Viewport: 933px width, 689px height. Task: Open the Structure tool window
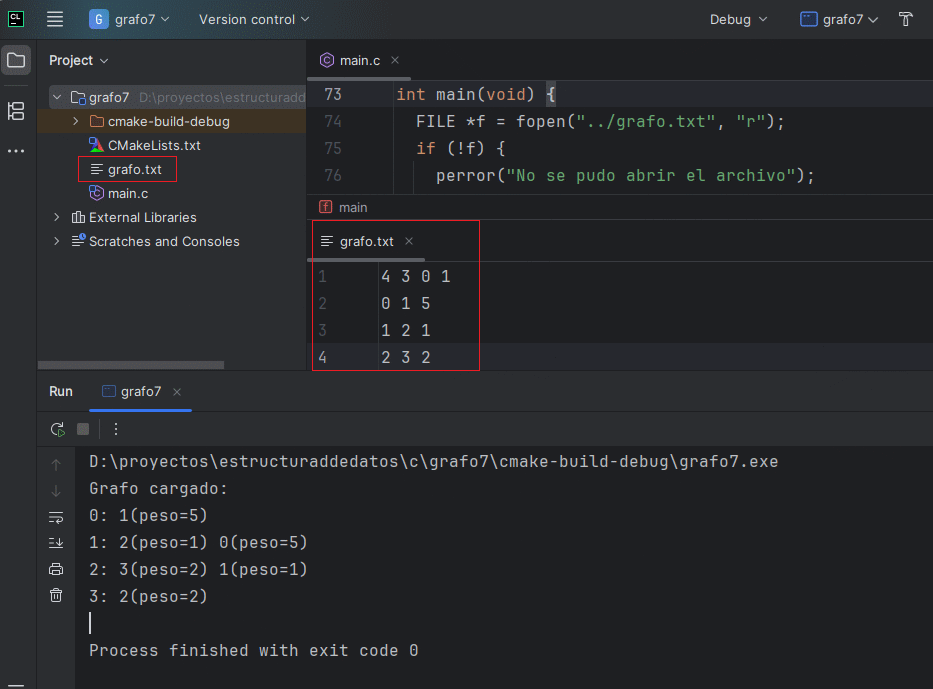coord(16,111)
